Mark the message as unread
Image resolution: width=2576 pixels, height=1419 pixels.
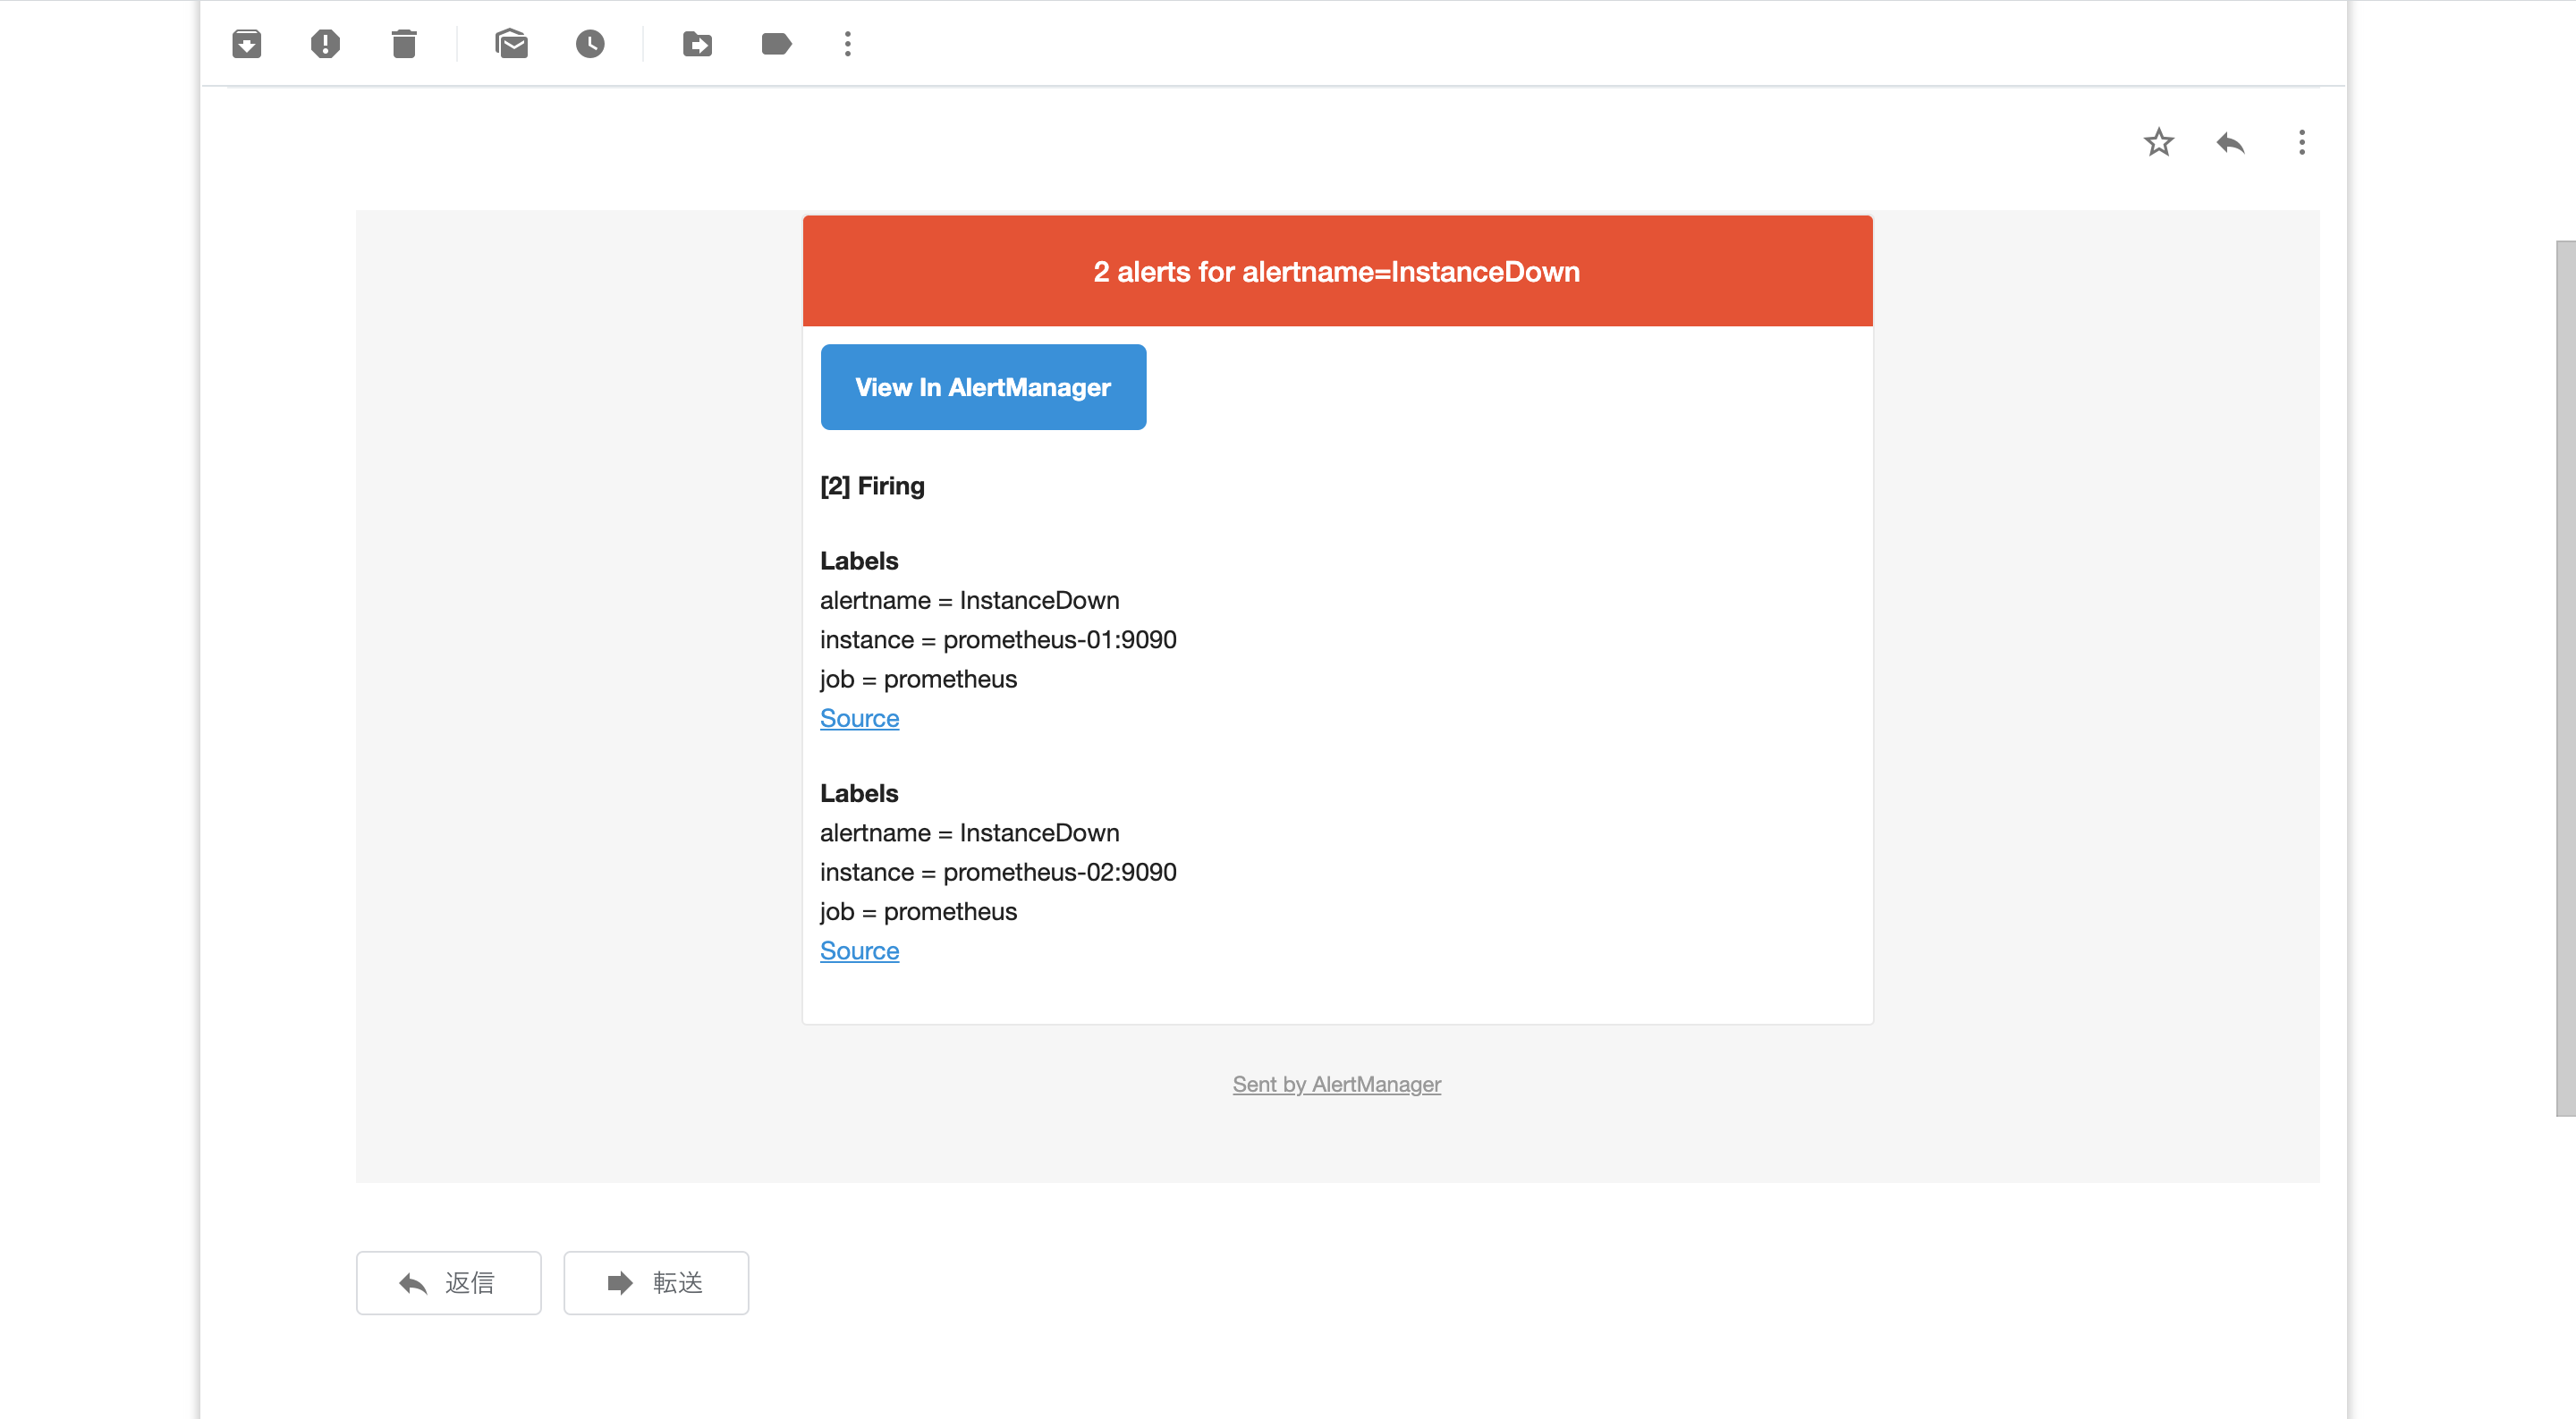point(511,44)
